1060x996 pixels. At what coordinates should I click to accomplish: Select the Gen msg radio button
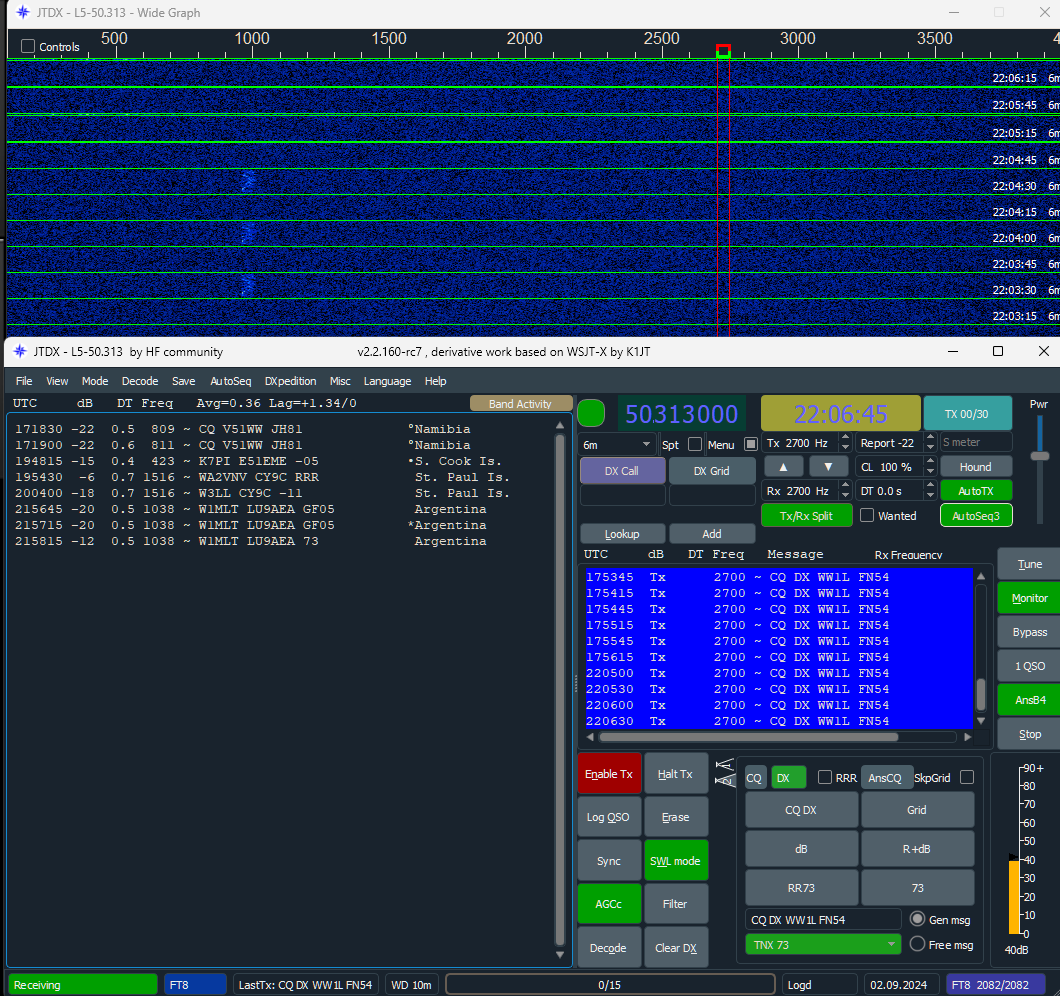tap(917, 919)
